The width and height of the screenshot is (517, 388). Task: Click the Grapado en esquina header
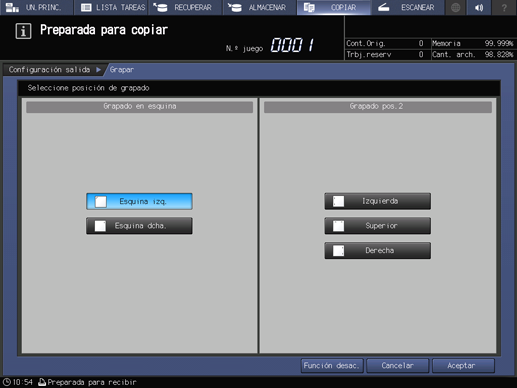point(140,106)
